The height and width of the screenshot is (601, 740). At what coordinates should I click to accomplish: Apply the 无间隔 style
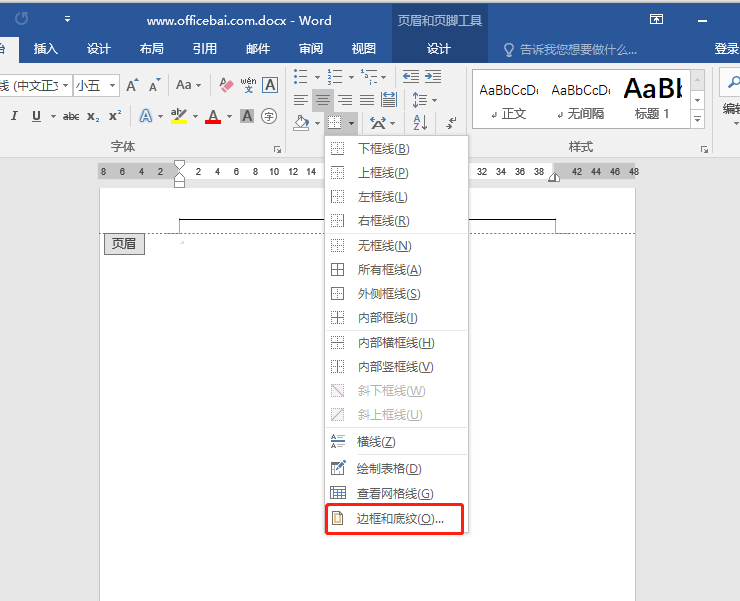pos(580,101)
